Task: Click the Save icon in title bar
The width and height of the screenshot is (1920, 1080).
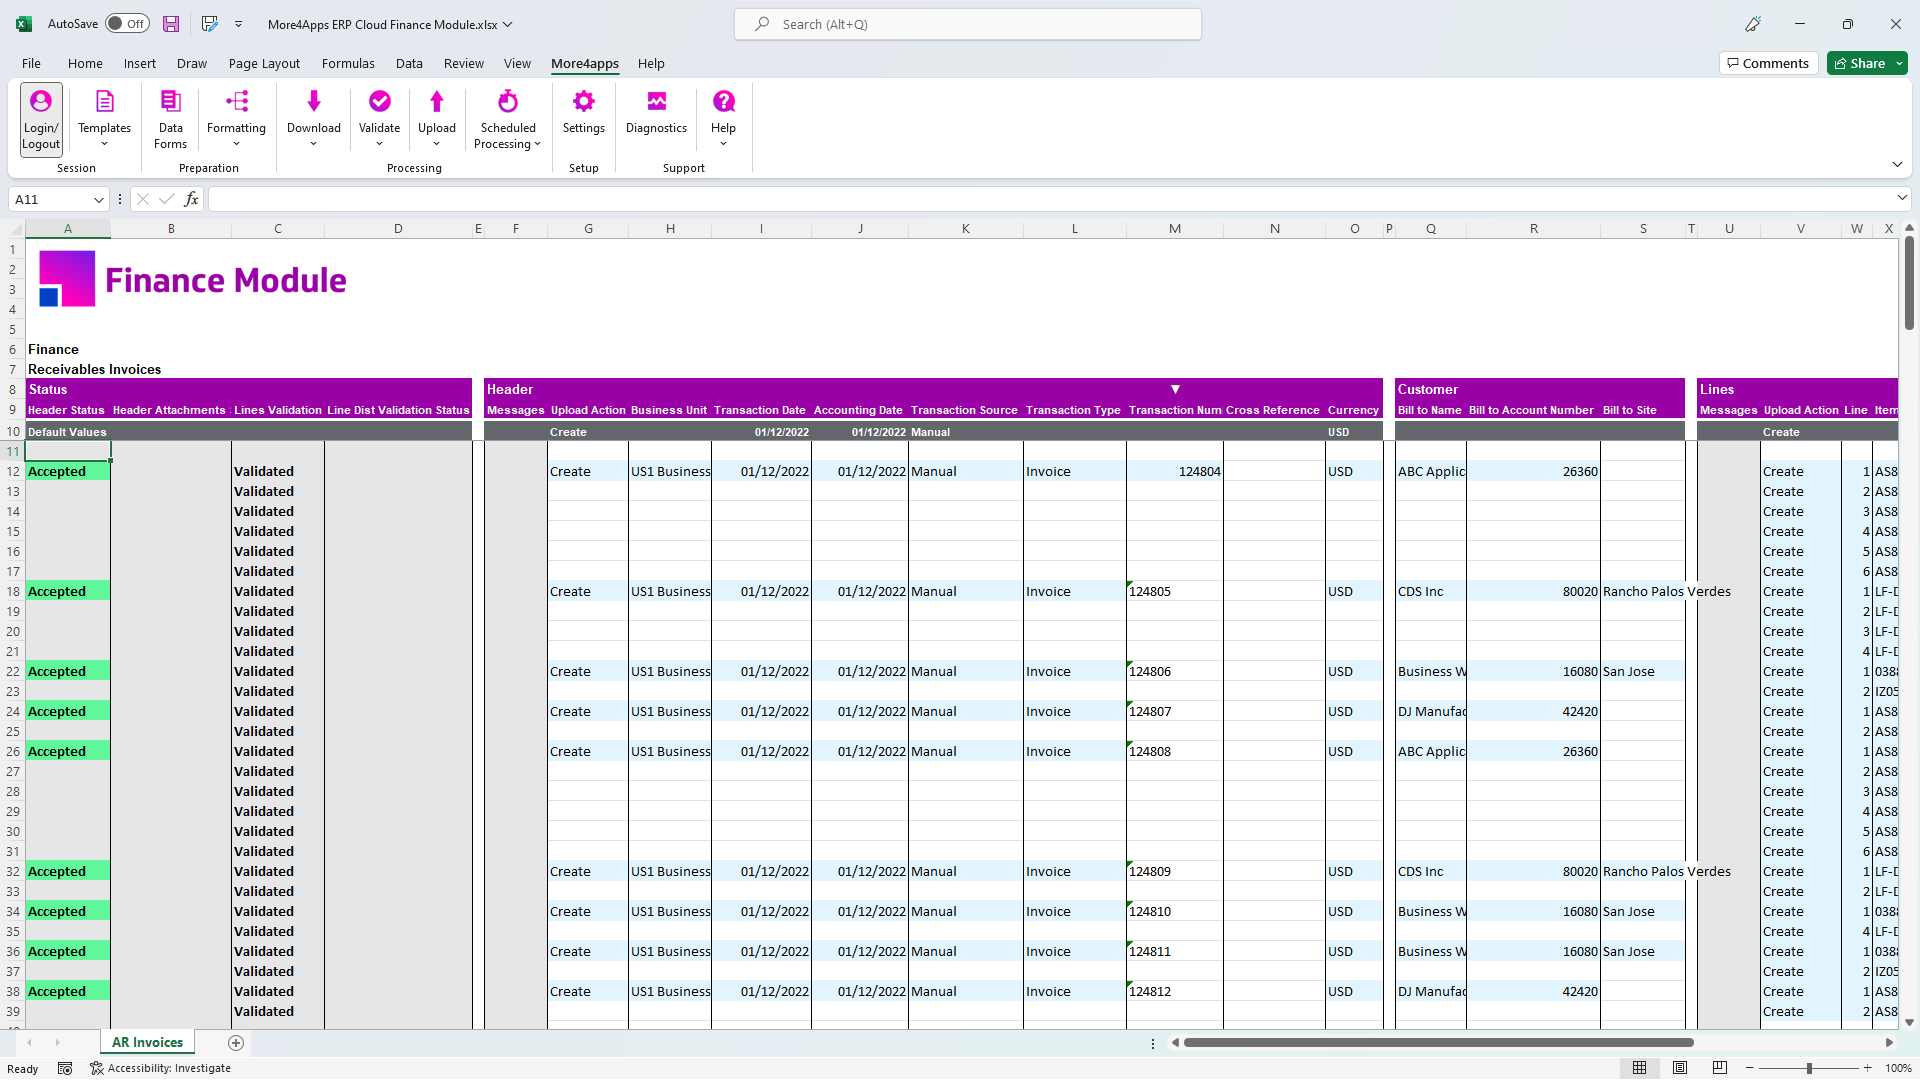Action: (171, 24)
